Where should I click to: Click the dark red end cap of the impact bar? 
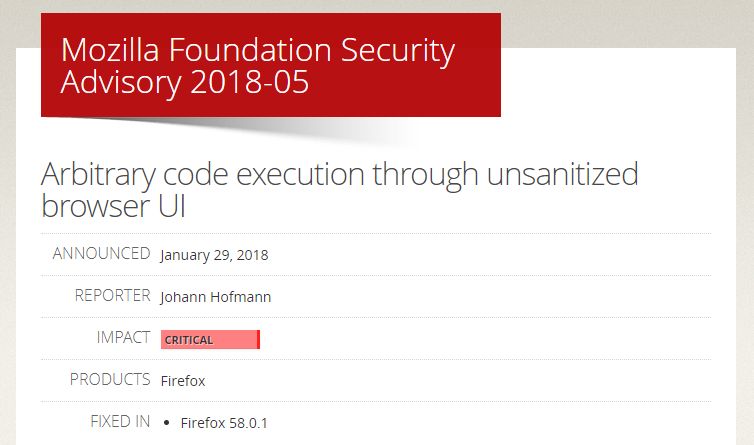click(x=258, y=340)
